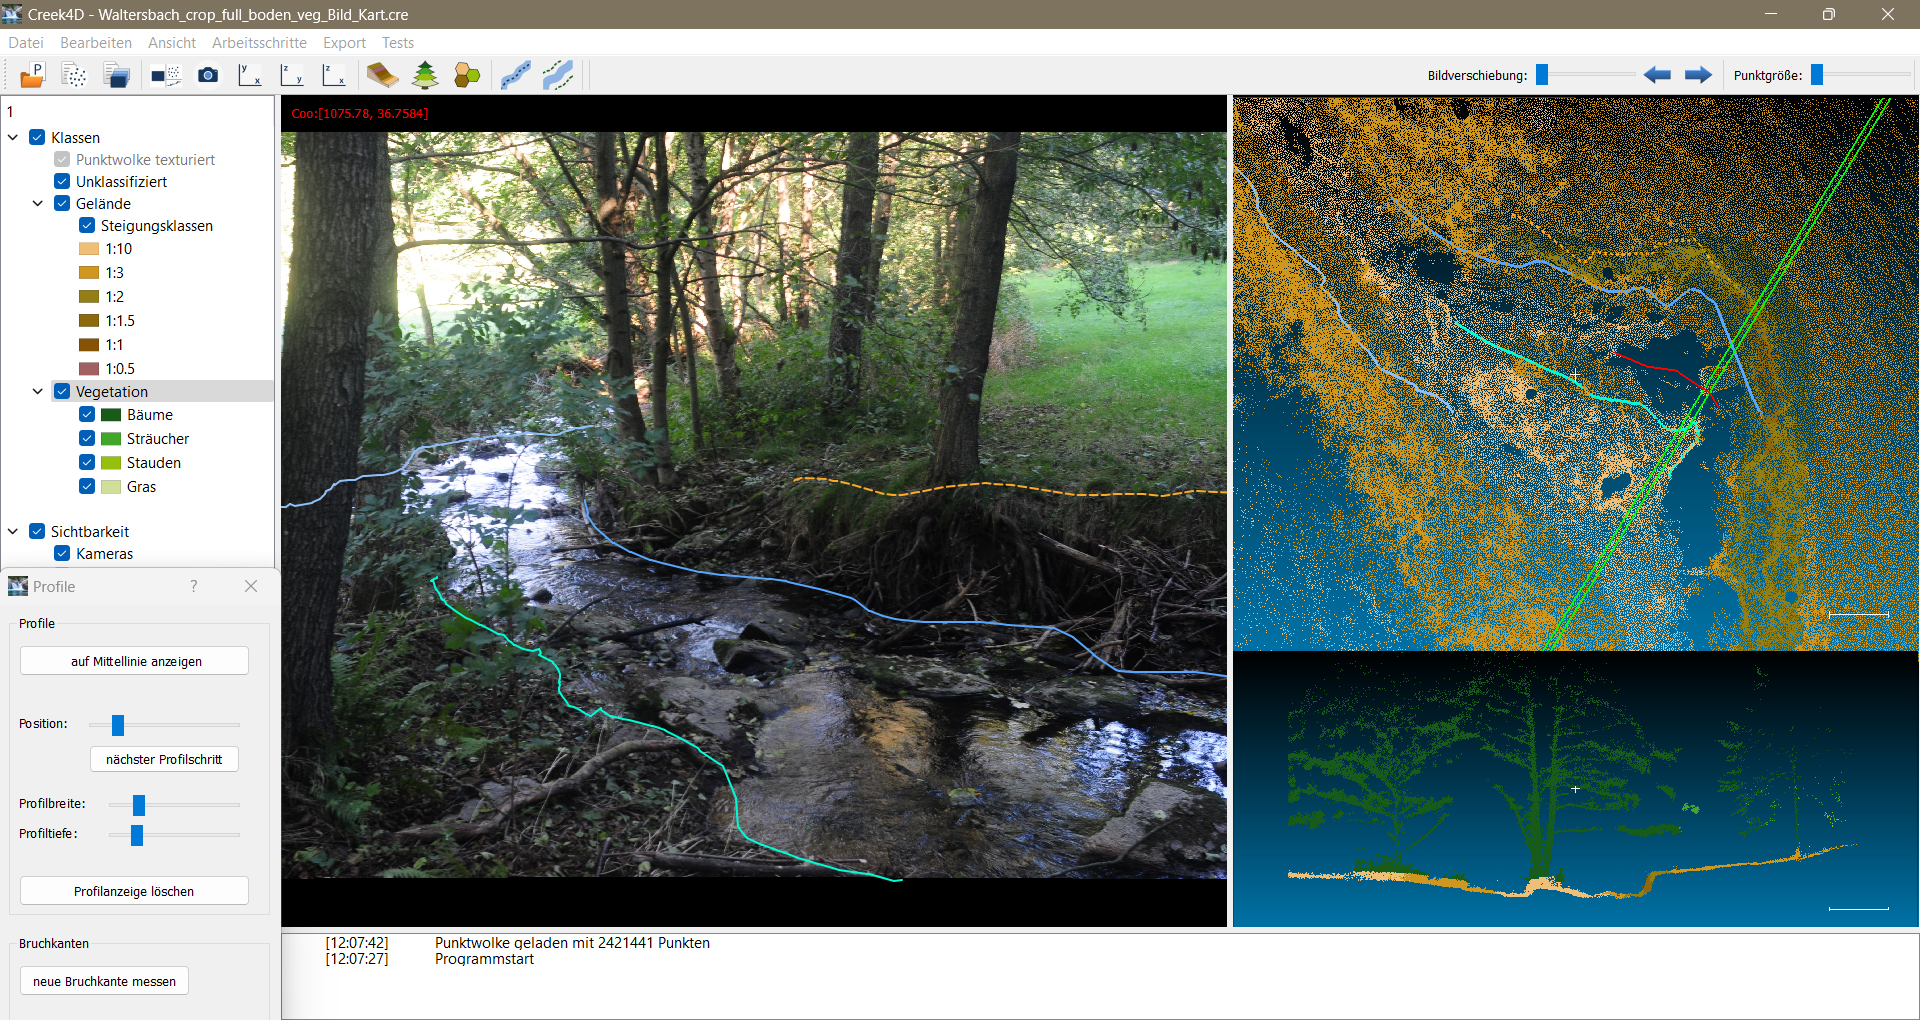Disable the Steigungsklassen checkbox
Image resolution: width=1920 pixels, height=1020 pixels.
[87, 225]
